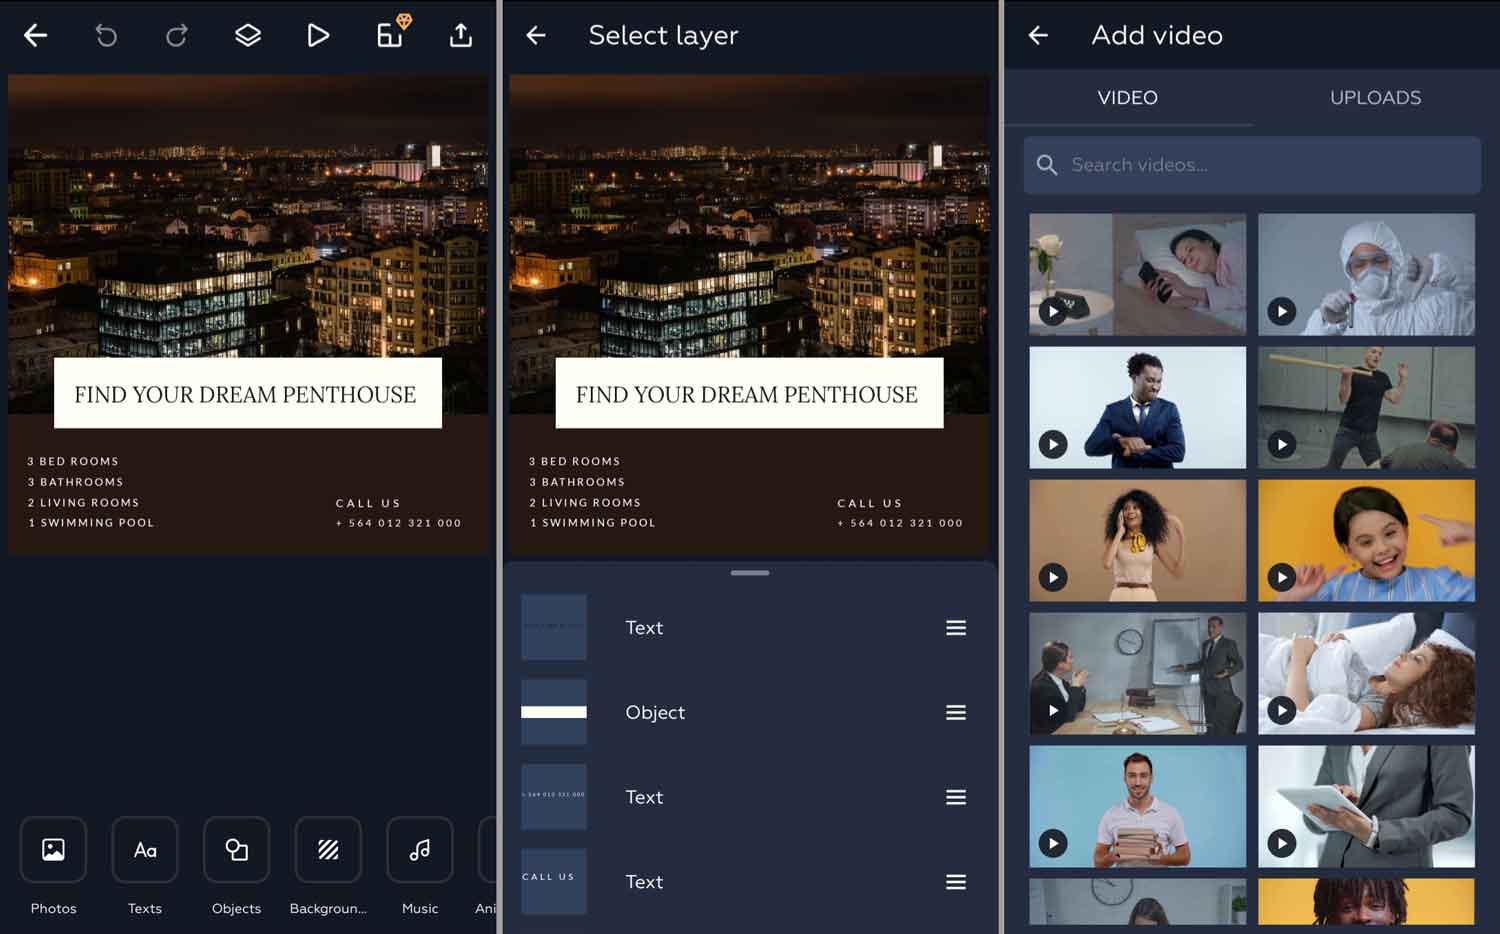Select the curly-haired woman on phone video
Screen dimensions: 1500x934
(x=1138, y=540)
